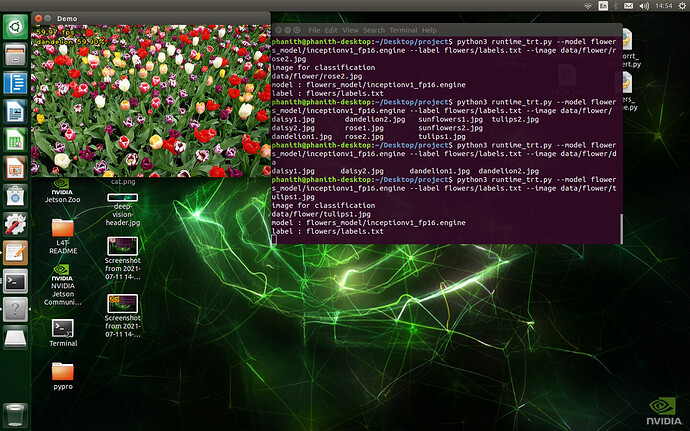Open LibreOffice Writer from the launcher
This screenshot has height=431, width=690.
[x=15, y=111]
